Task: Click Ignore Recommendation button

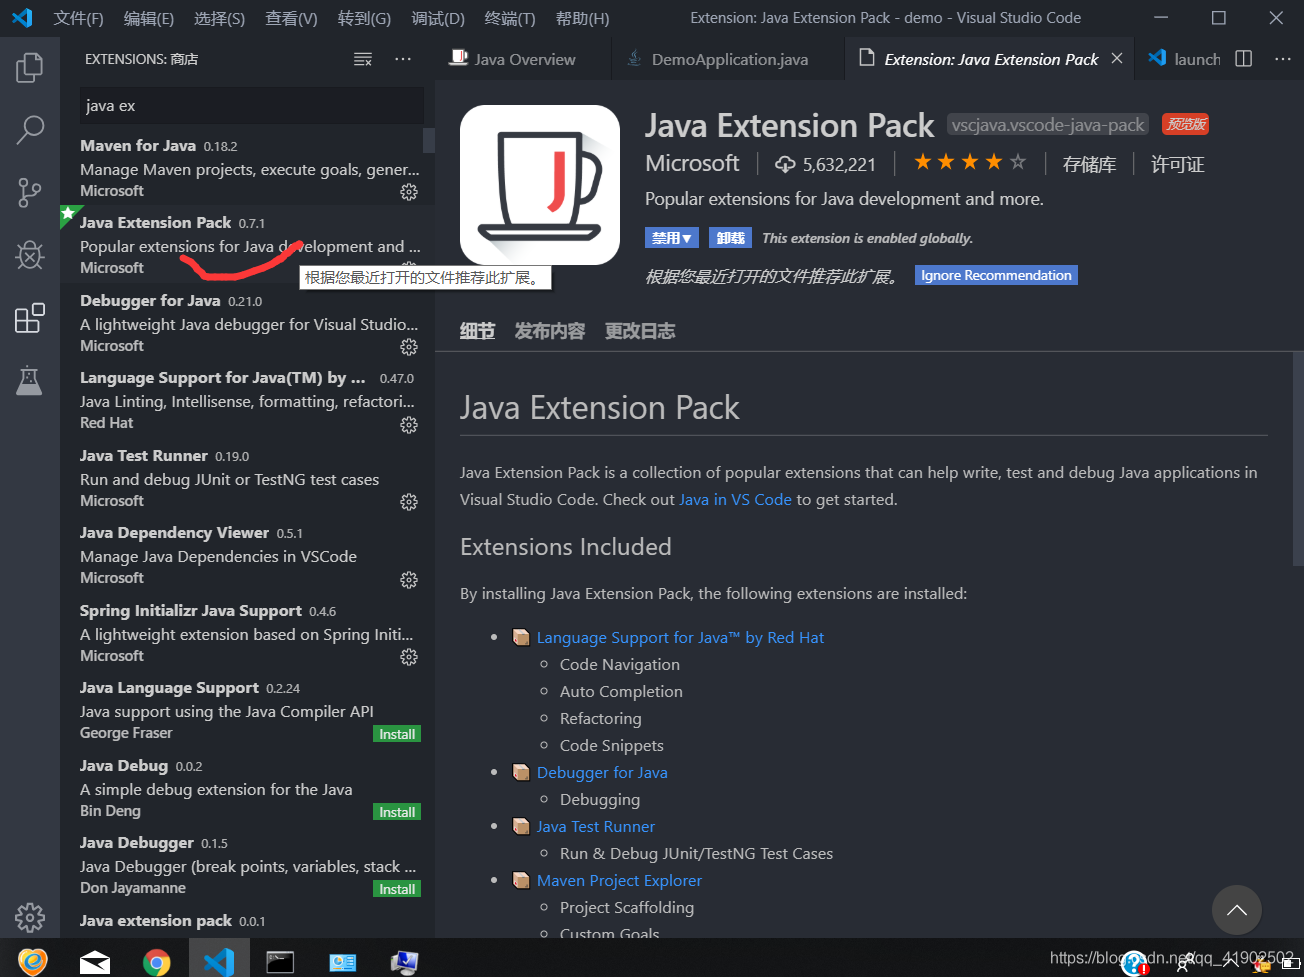Action: click(x=996, y=275)
